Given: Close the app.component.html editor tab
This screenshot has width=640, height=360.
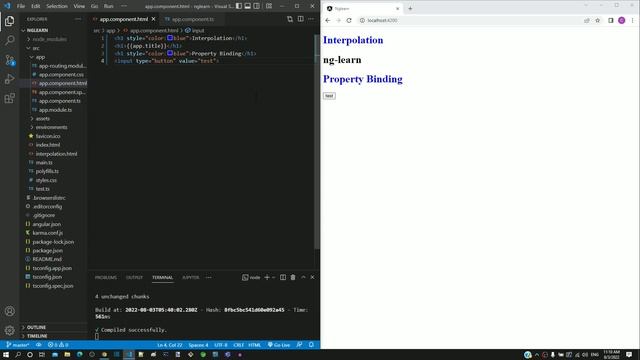Looking at the screenshot, I should (x=153, y=19).
